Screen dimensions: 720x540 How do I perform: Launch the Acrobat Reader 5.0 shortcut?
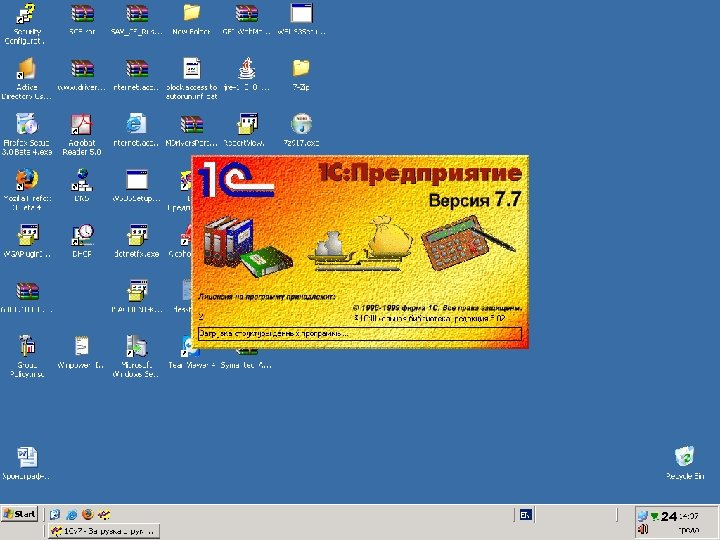coord(82,125)
